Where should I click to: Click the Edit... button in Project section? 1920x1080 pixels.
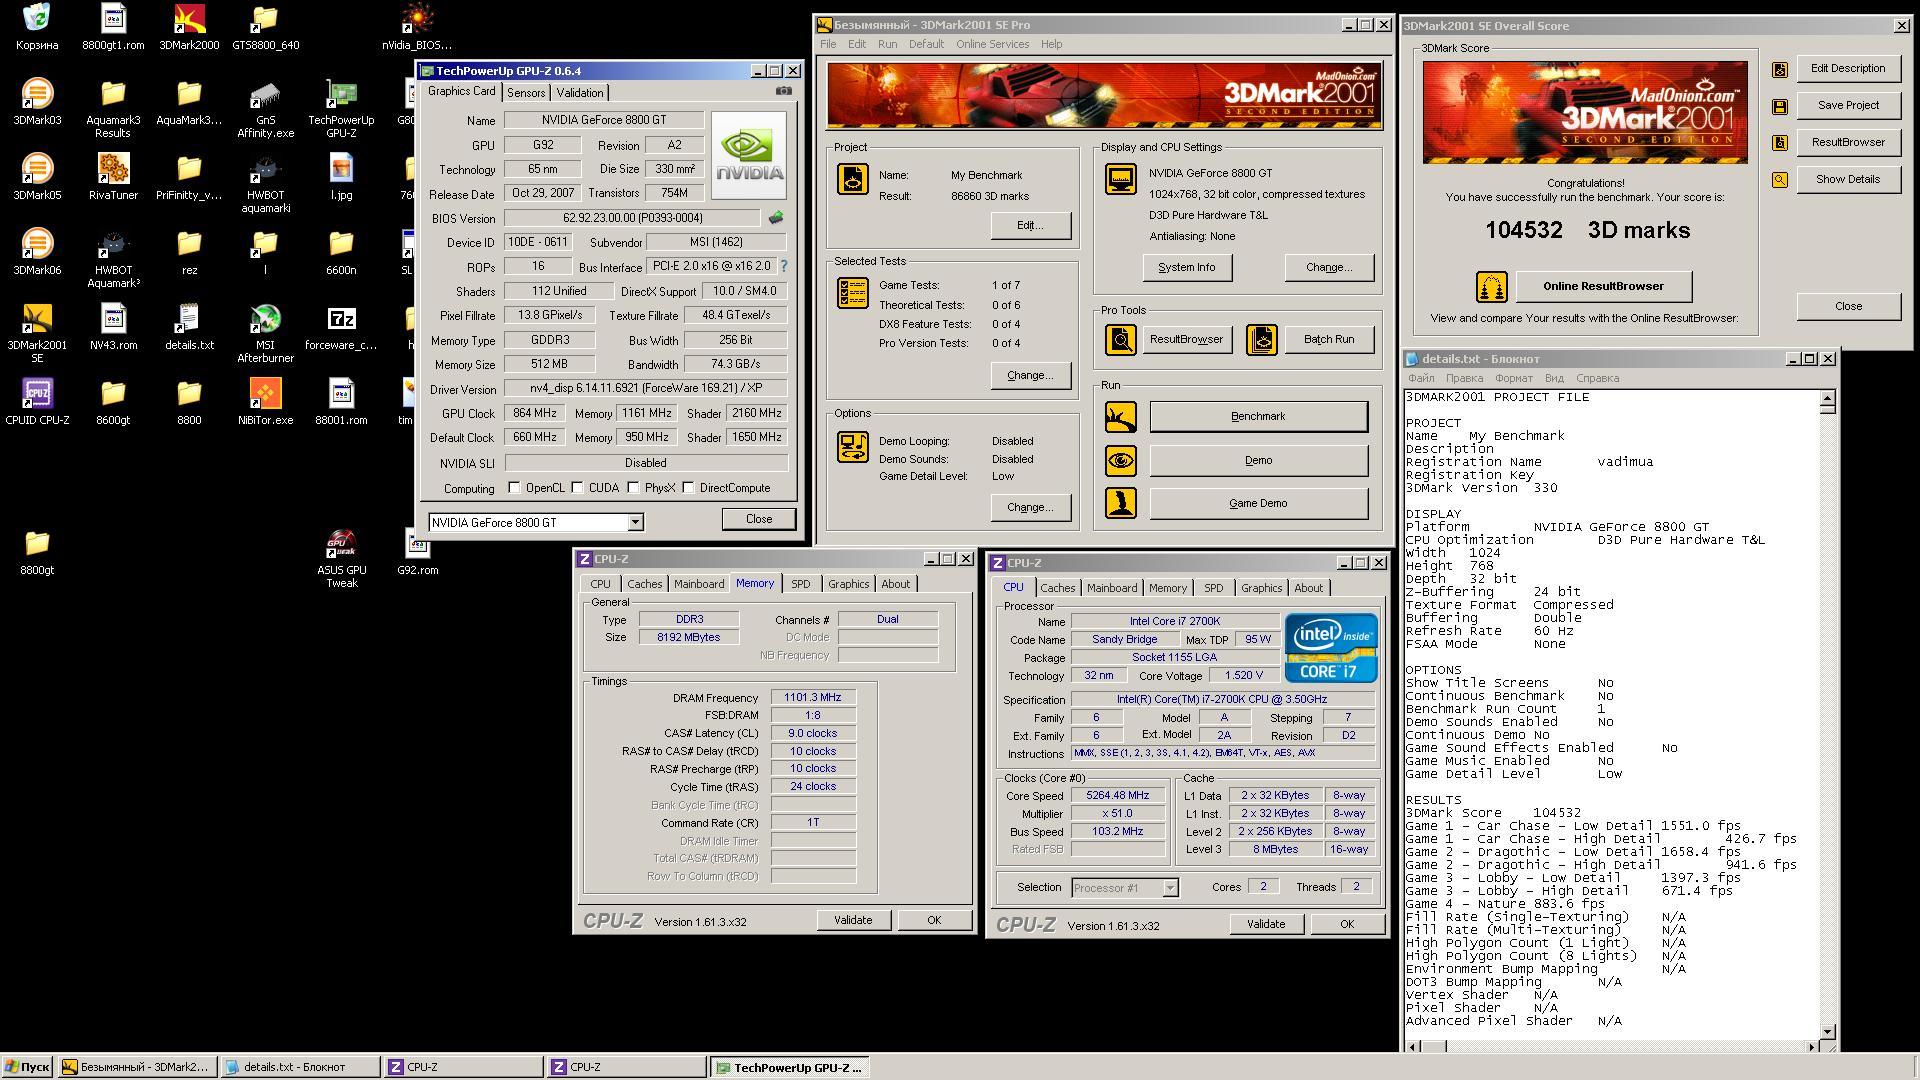[1030, 225]
